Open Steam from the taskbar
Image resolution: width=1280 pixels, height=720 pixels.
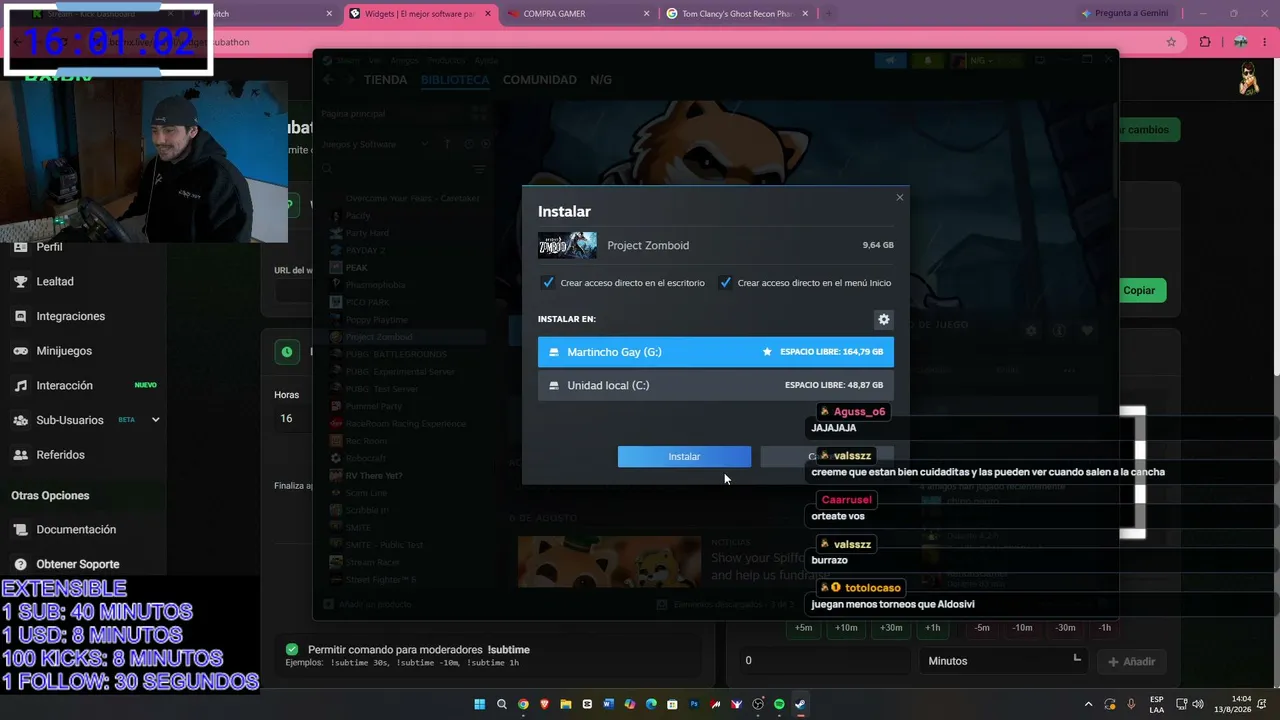(x=800, y=704)
